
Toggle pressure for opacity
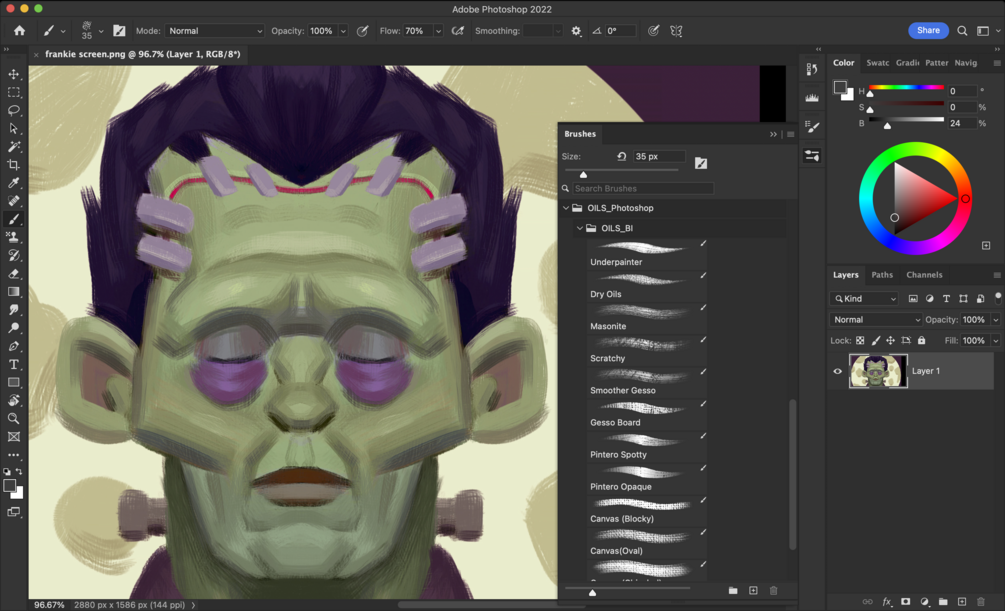362,31
